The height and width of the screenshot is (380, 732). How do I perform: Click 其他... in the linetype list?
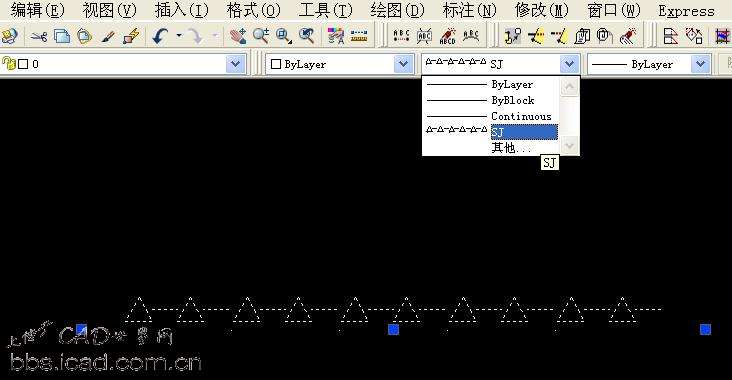511,148
